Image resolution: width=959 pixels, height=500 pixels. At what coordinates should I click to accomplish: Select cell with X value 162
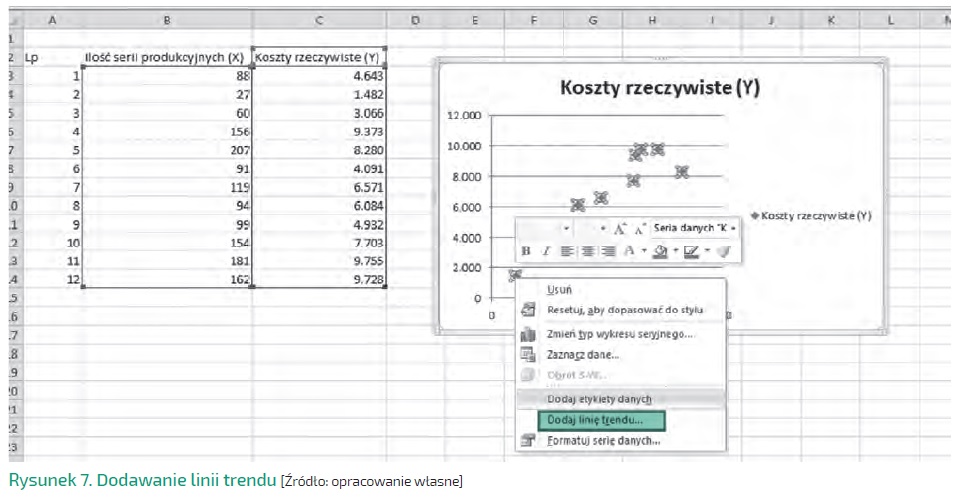tap(167, 279)
